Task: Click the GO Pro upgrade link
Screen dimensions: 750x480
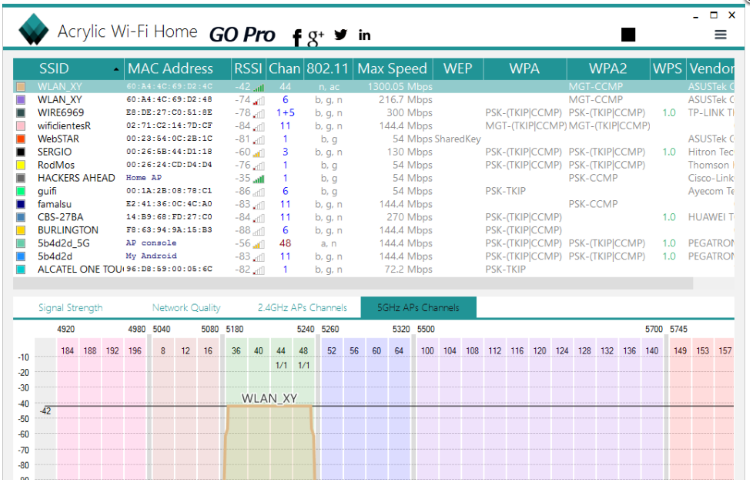Action: [x=242, y=34]
